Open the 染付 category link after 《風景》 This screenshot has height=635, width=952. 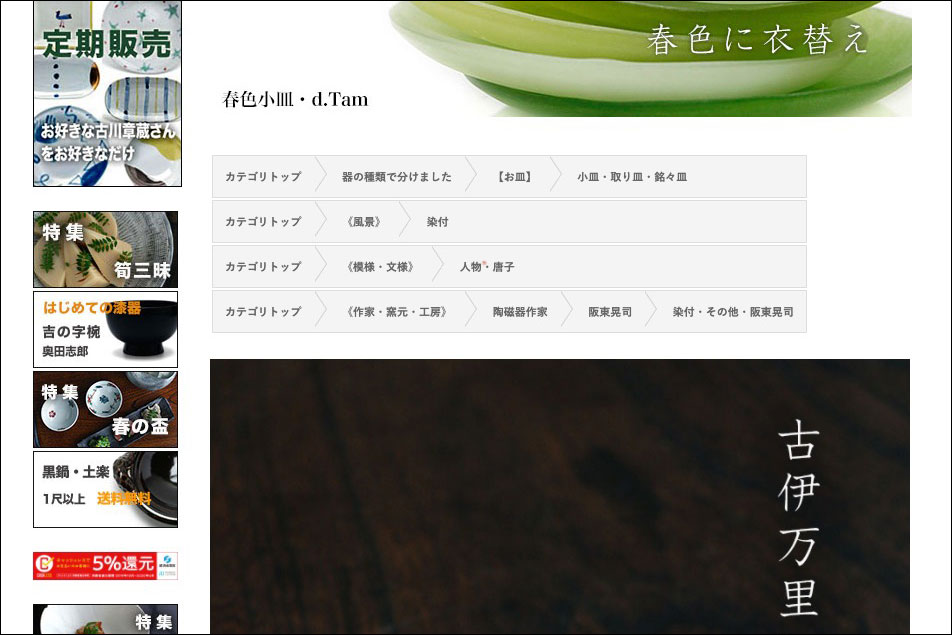pos(437,222)
